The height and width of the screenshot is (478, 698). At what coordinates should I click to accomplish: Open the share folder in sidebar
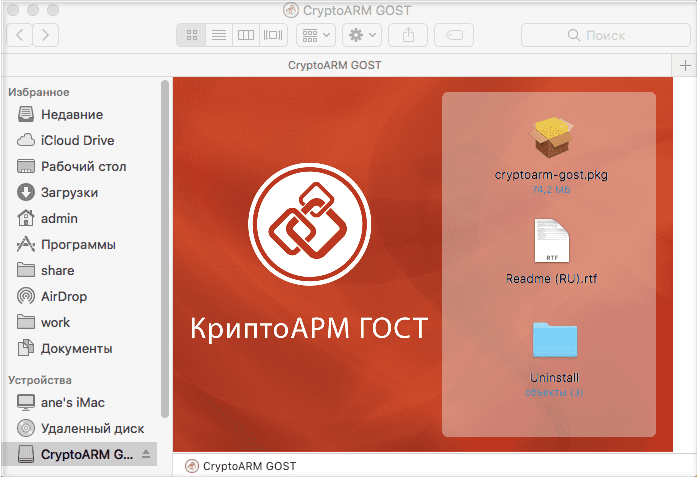point(45,270)
